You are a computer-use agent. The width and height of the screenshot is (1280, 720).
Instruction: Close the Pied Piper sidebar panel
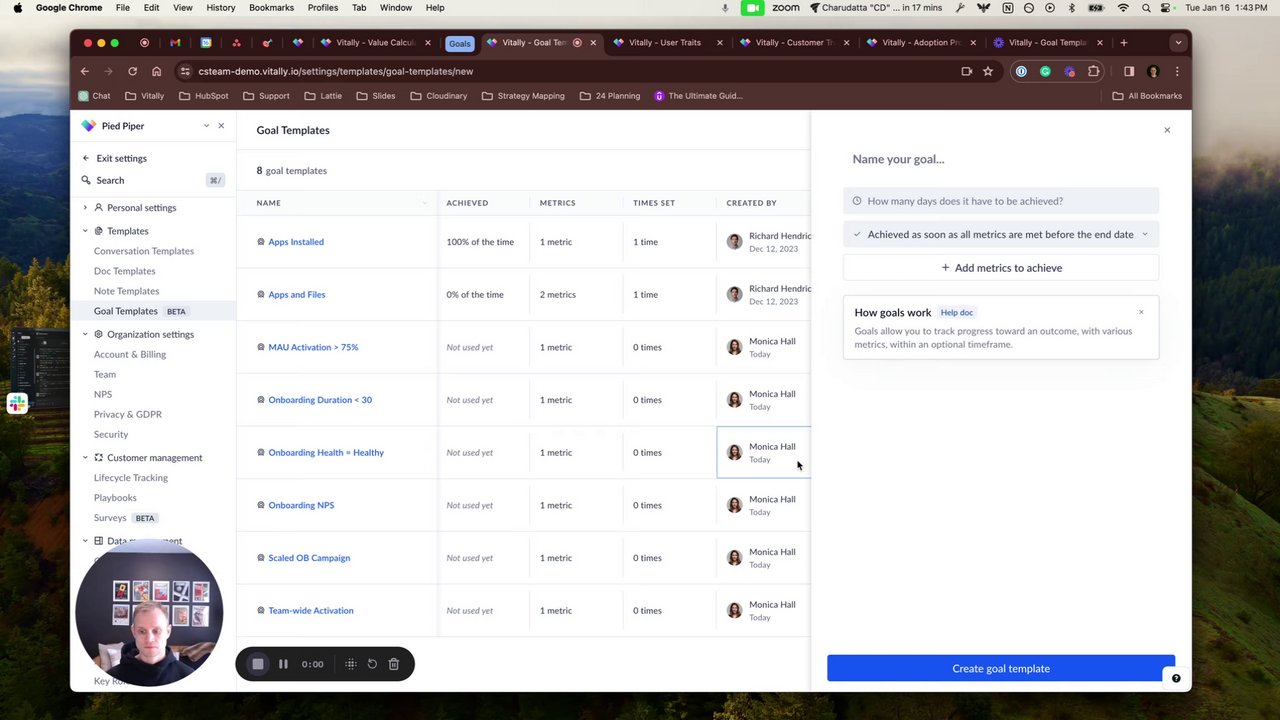coord(221,126)
